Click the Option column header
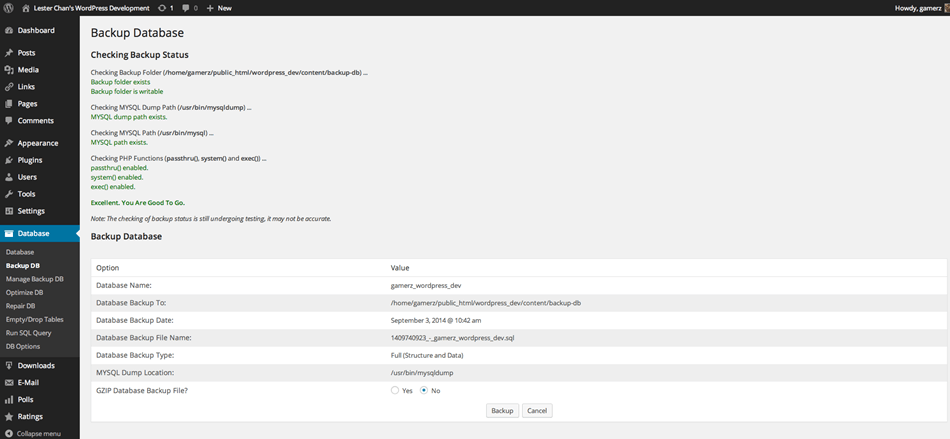This screenshot has width=950, height=439. [x=108, y=268]
